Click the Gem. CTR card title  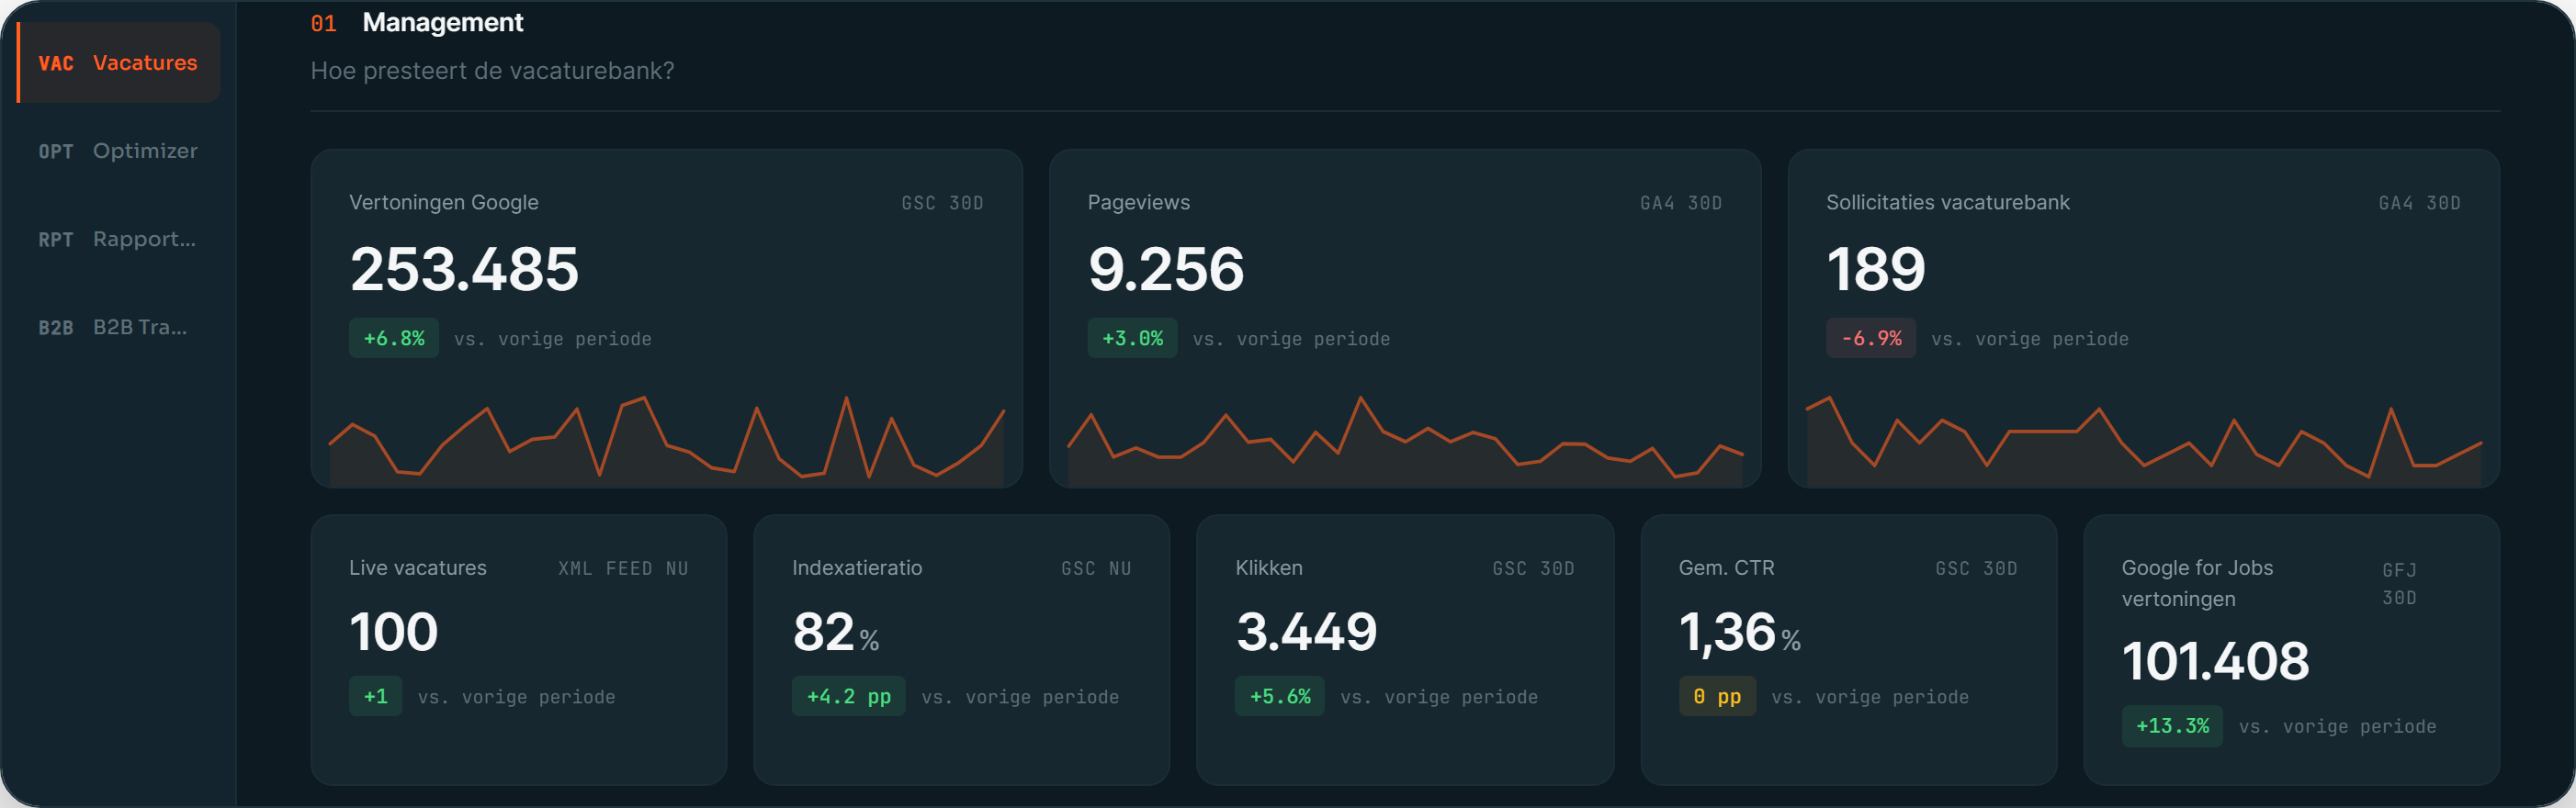pos(1726,567)
